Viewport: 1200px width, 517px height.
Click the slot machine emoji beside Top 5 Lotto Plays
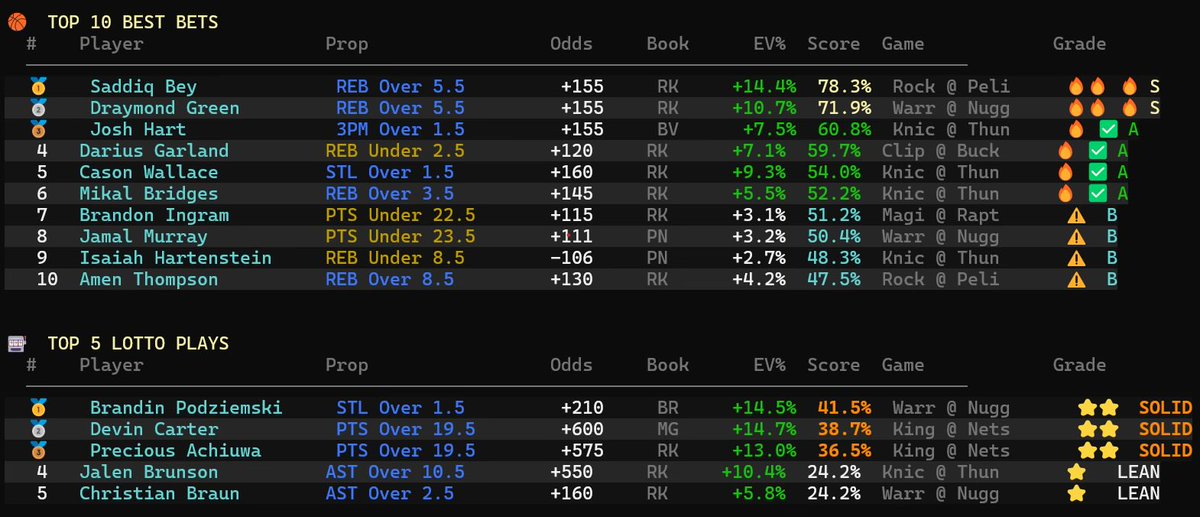pyautogui.click(x=16, y=343)
